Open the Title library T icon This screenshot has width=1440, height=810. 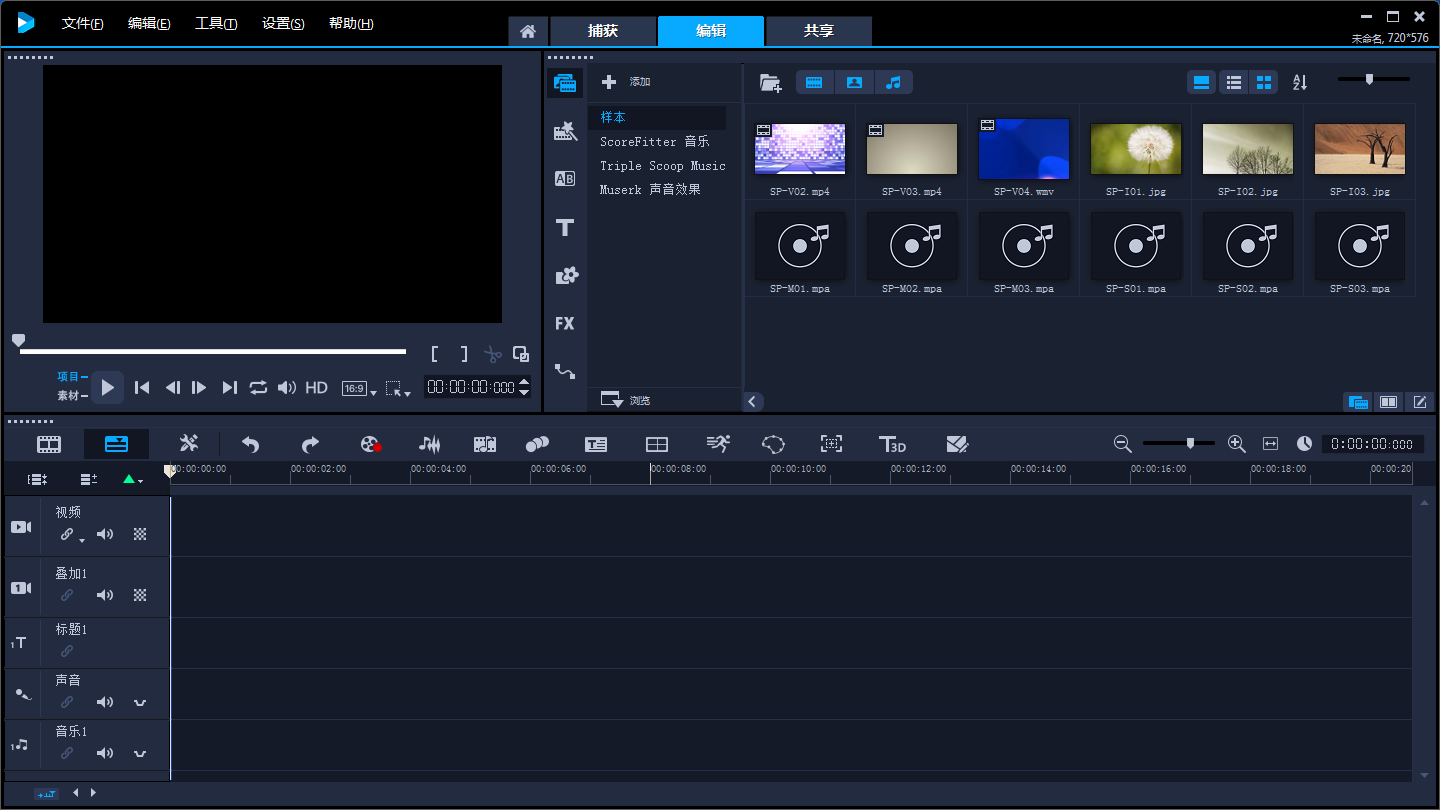[565, 228]
